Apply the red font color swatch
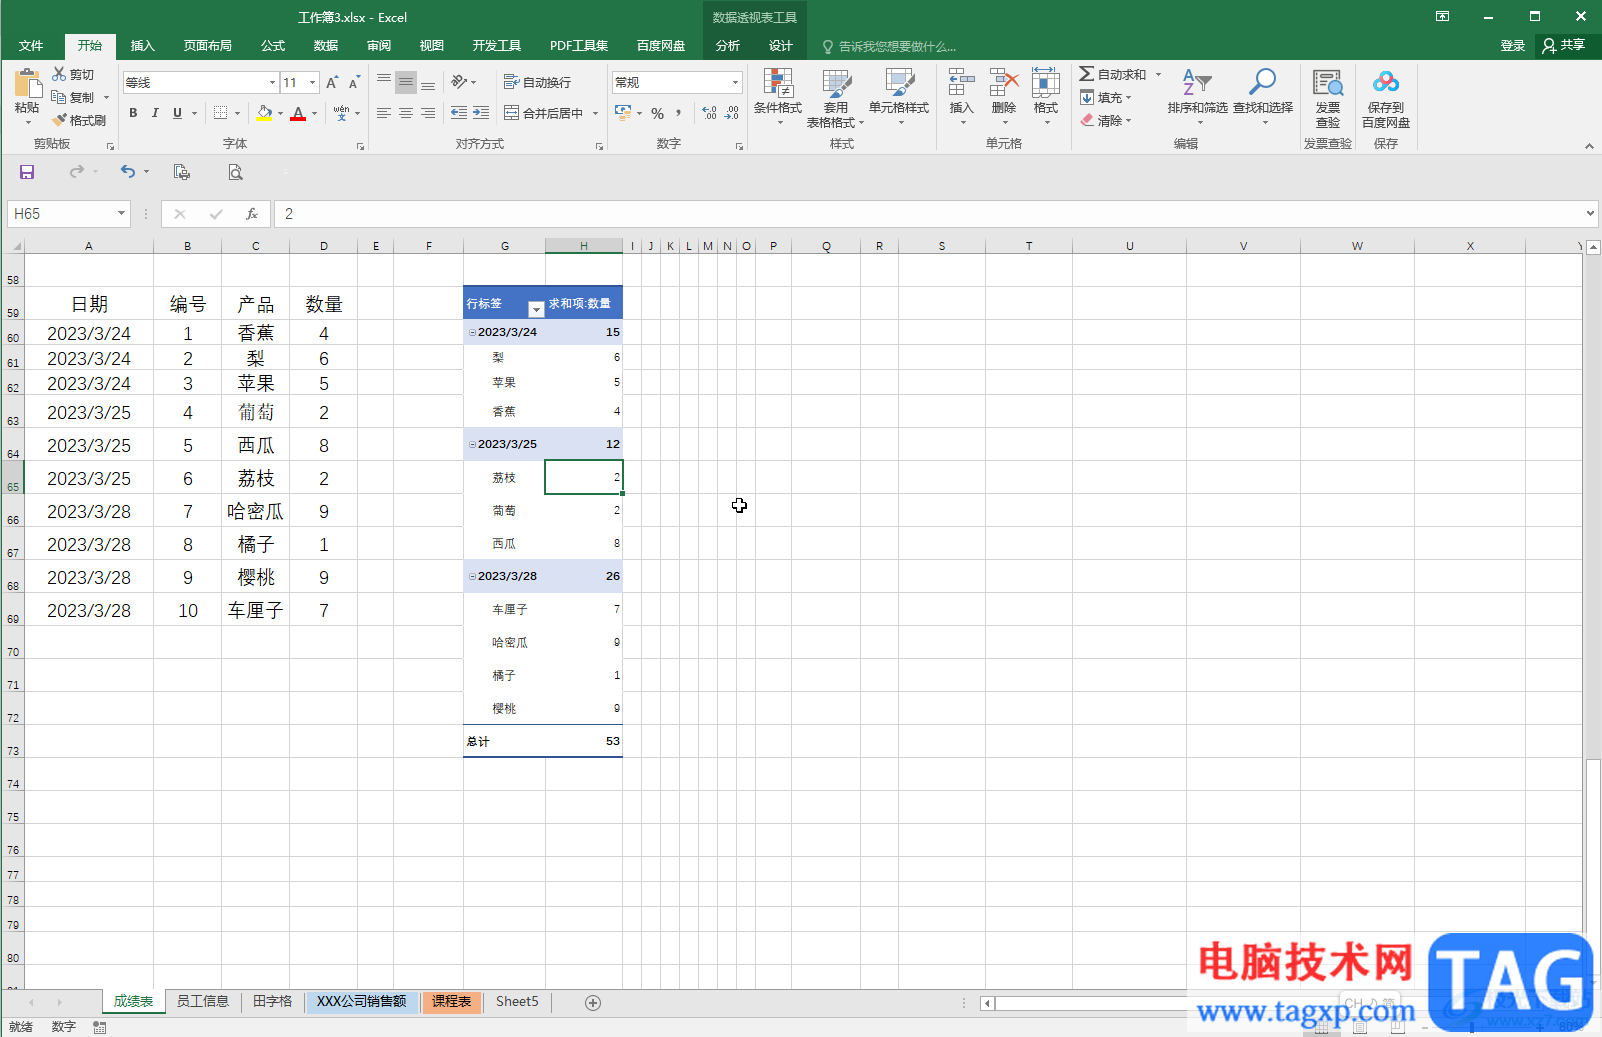 coord(298,113)
